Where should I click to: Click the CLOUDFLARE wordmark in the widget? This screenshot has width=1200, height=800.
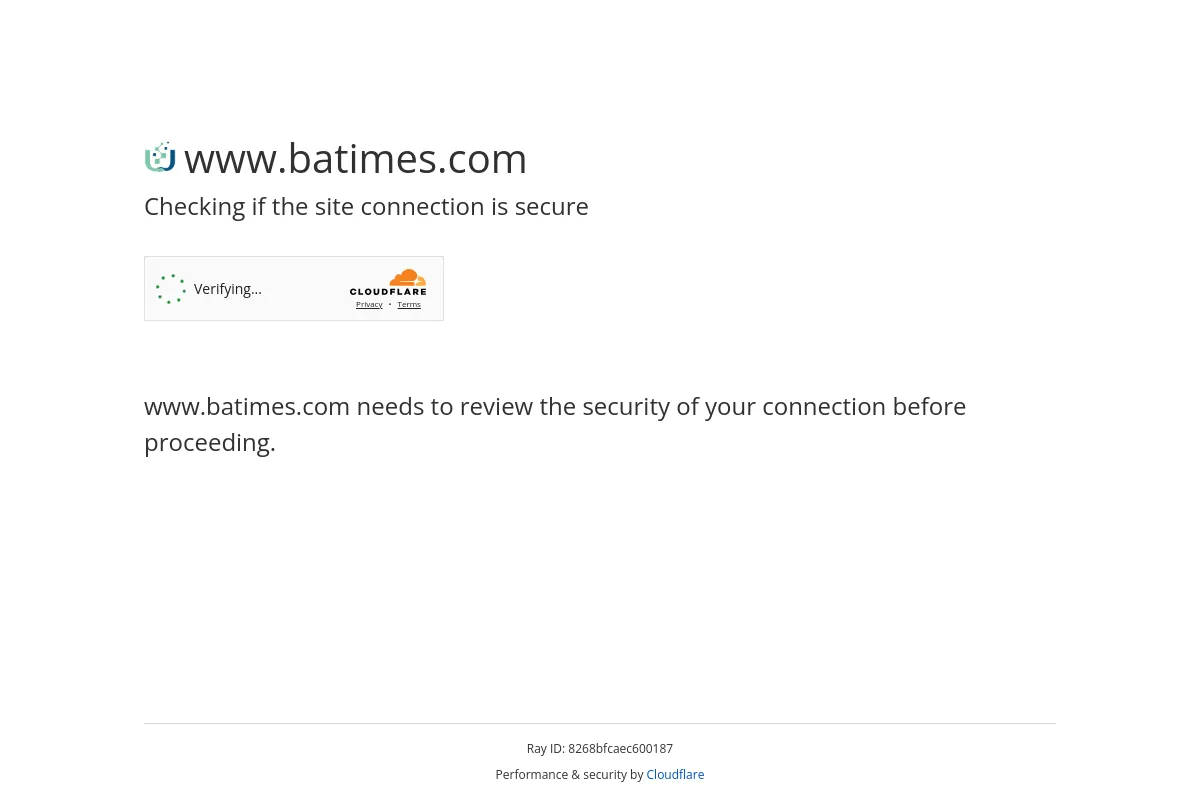(388, 291)
